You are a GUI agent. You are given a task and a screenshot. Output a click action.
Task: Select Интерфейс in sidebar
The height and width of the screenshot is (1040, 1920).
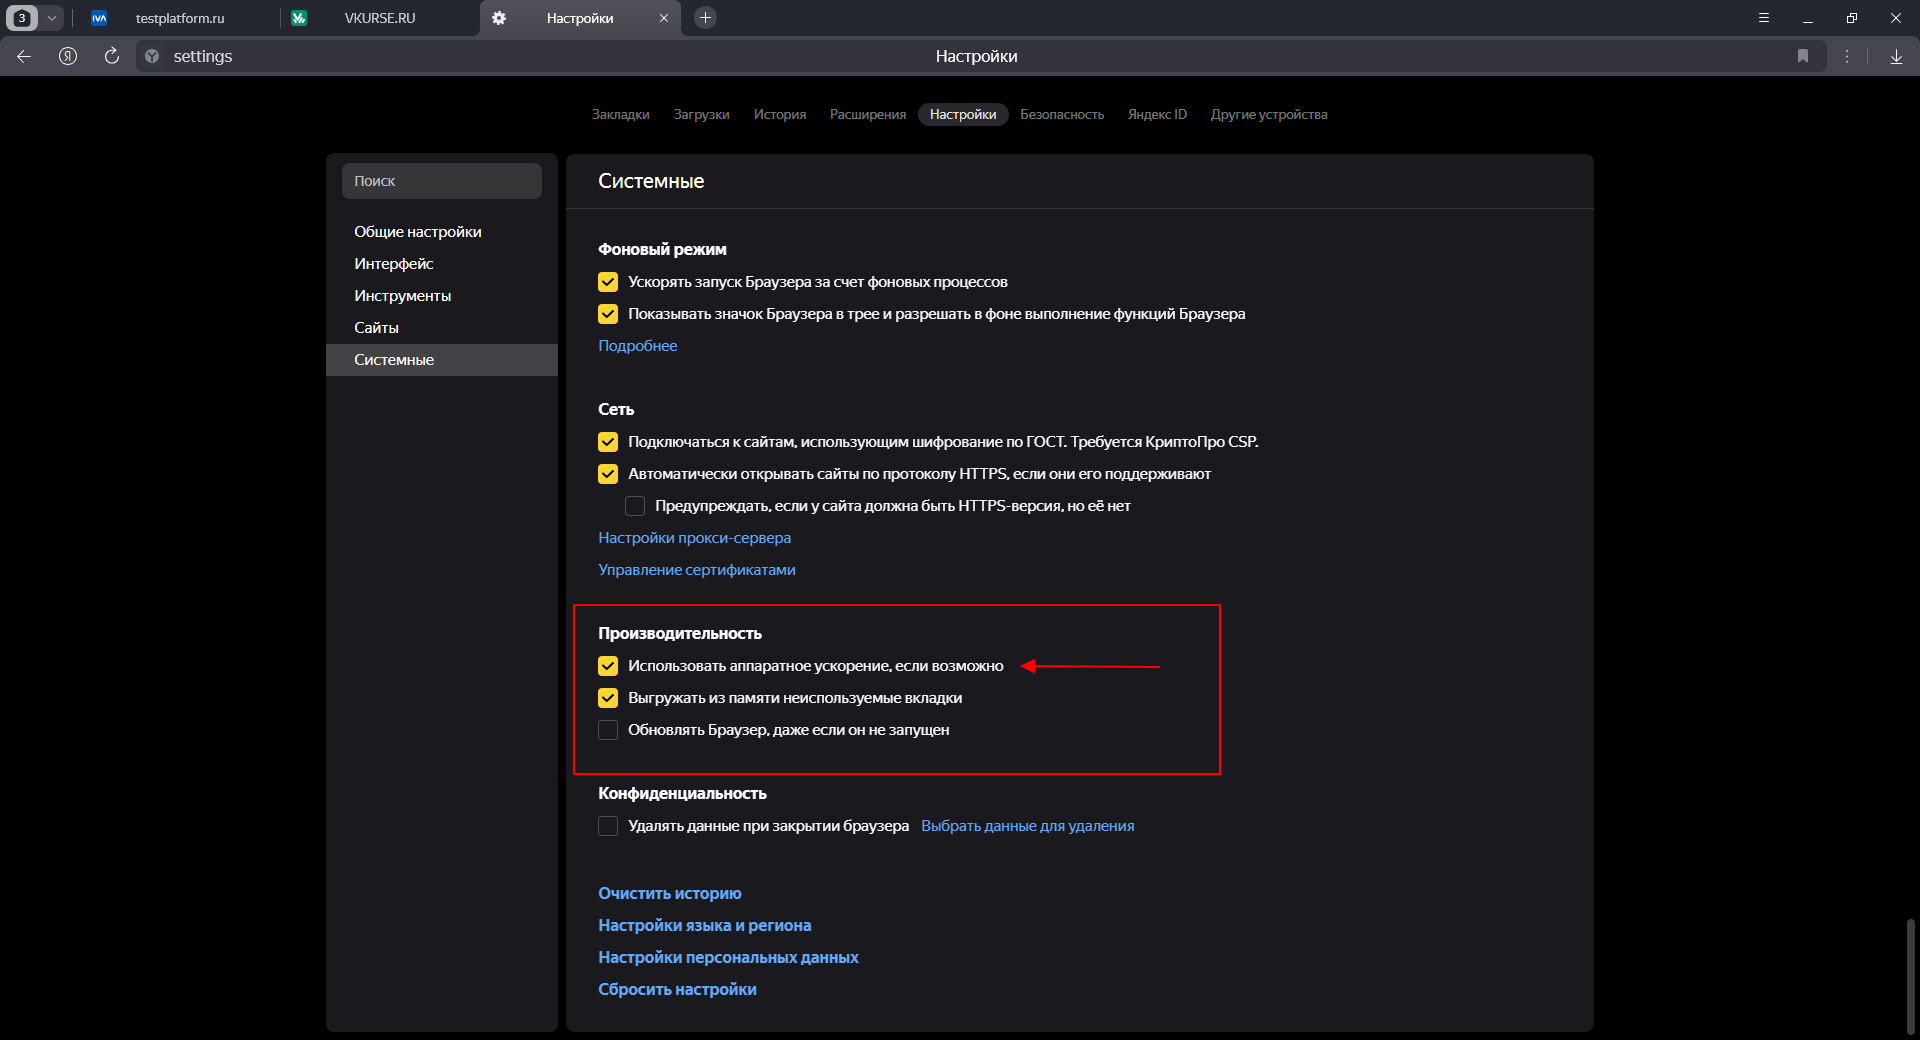click(x=442, y=263)
